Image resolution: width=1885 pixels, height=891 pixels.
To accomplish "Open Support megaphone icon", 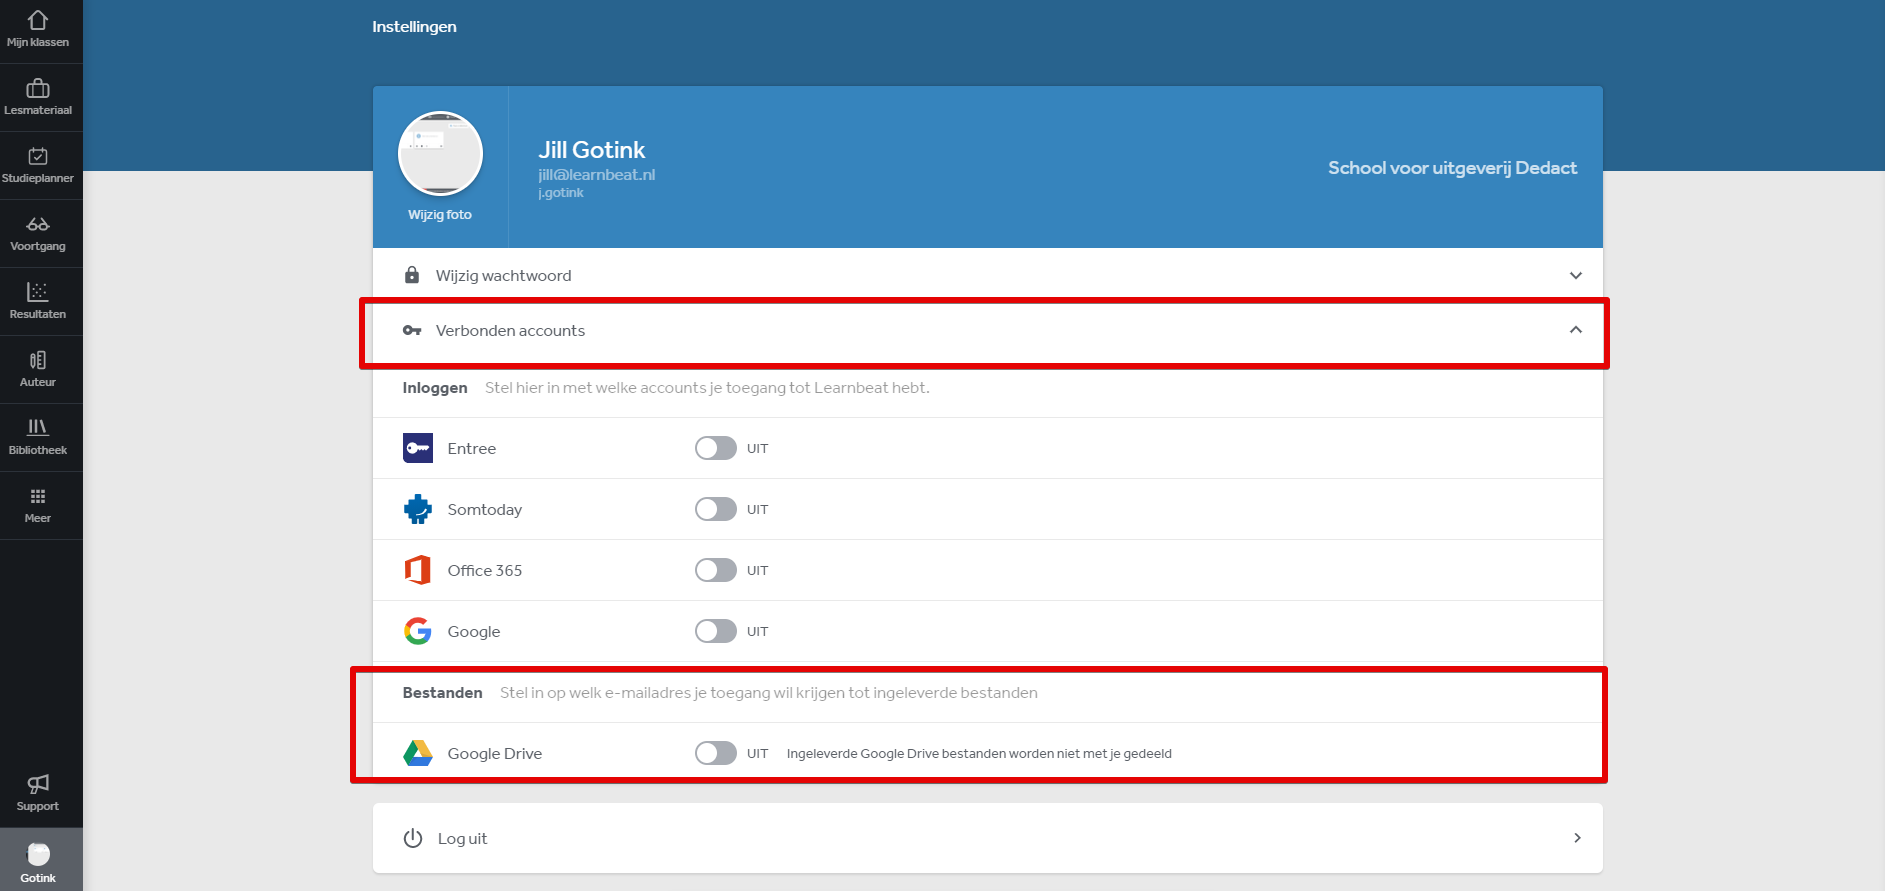I will point(38,784).
